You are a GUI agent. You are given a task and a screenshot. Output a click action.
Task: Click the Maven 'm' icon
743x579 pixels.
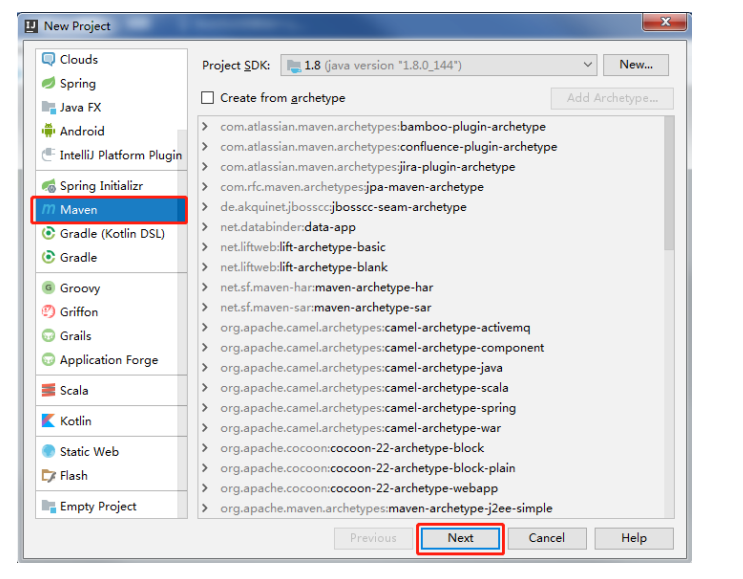coord(48,209)
